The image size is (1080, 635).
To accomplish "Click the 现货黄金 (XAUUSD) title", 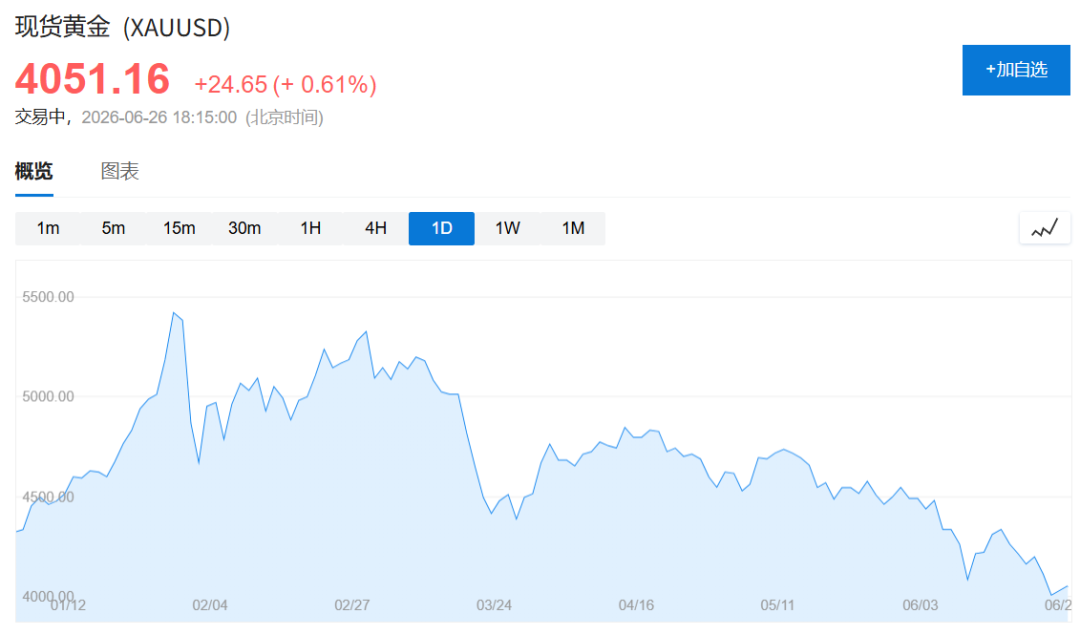I will (x=123, y=27).
